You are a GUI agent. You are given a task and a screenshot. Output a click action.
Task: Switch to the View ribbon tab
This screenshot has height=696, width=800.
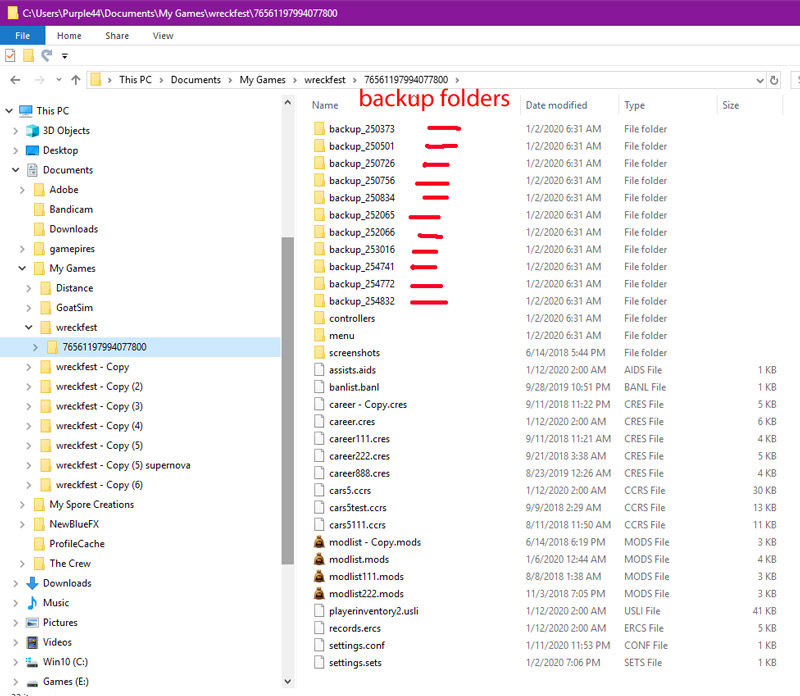(x=163, y=36)
